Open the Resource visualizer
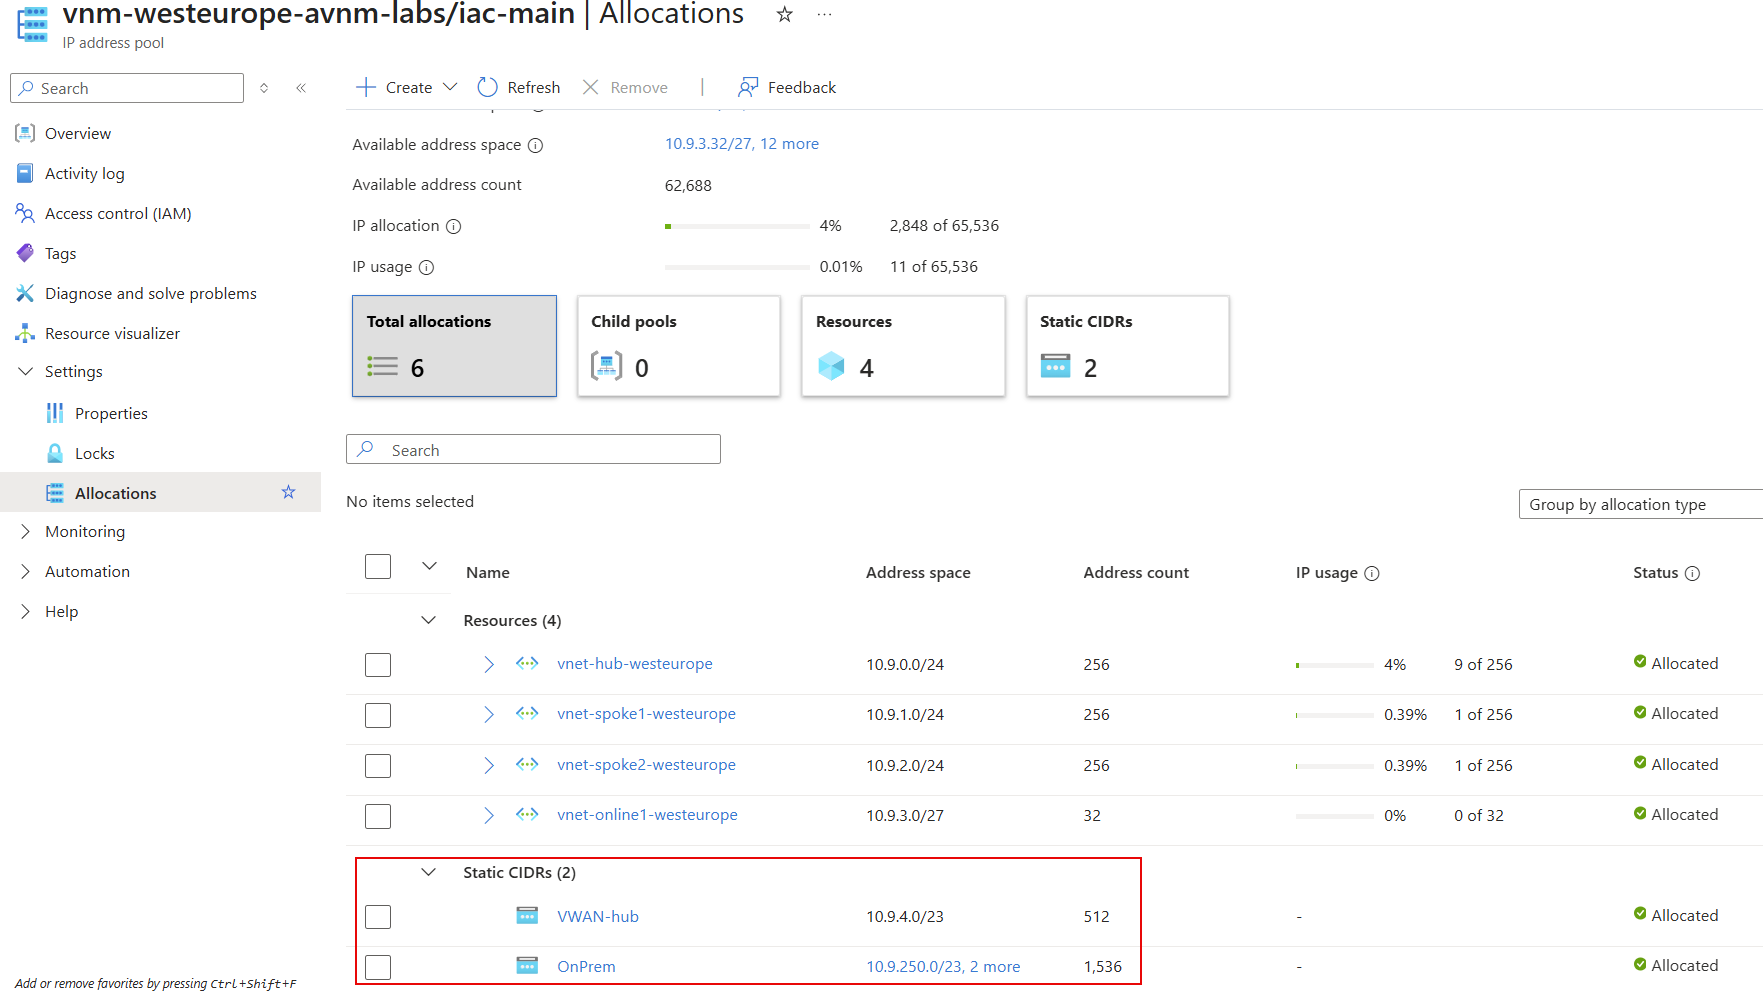Viewport: 1763px width, 991px height. [112, 333]
